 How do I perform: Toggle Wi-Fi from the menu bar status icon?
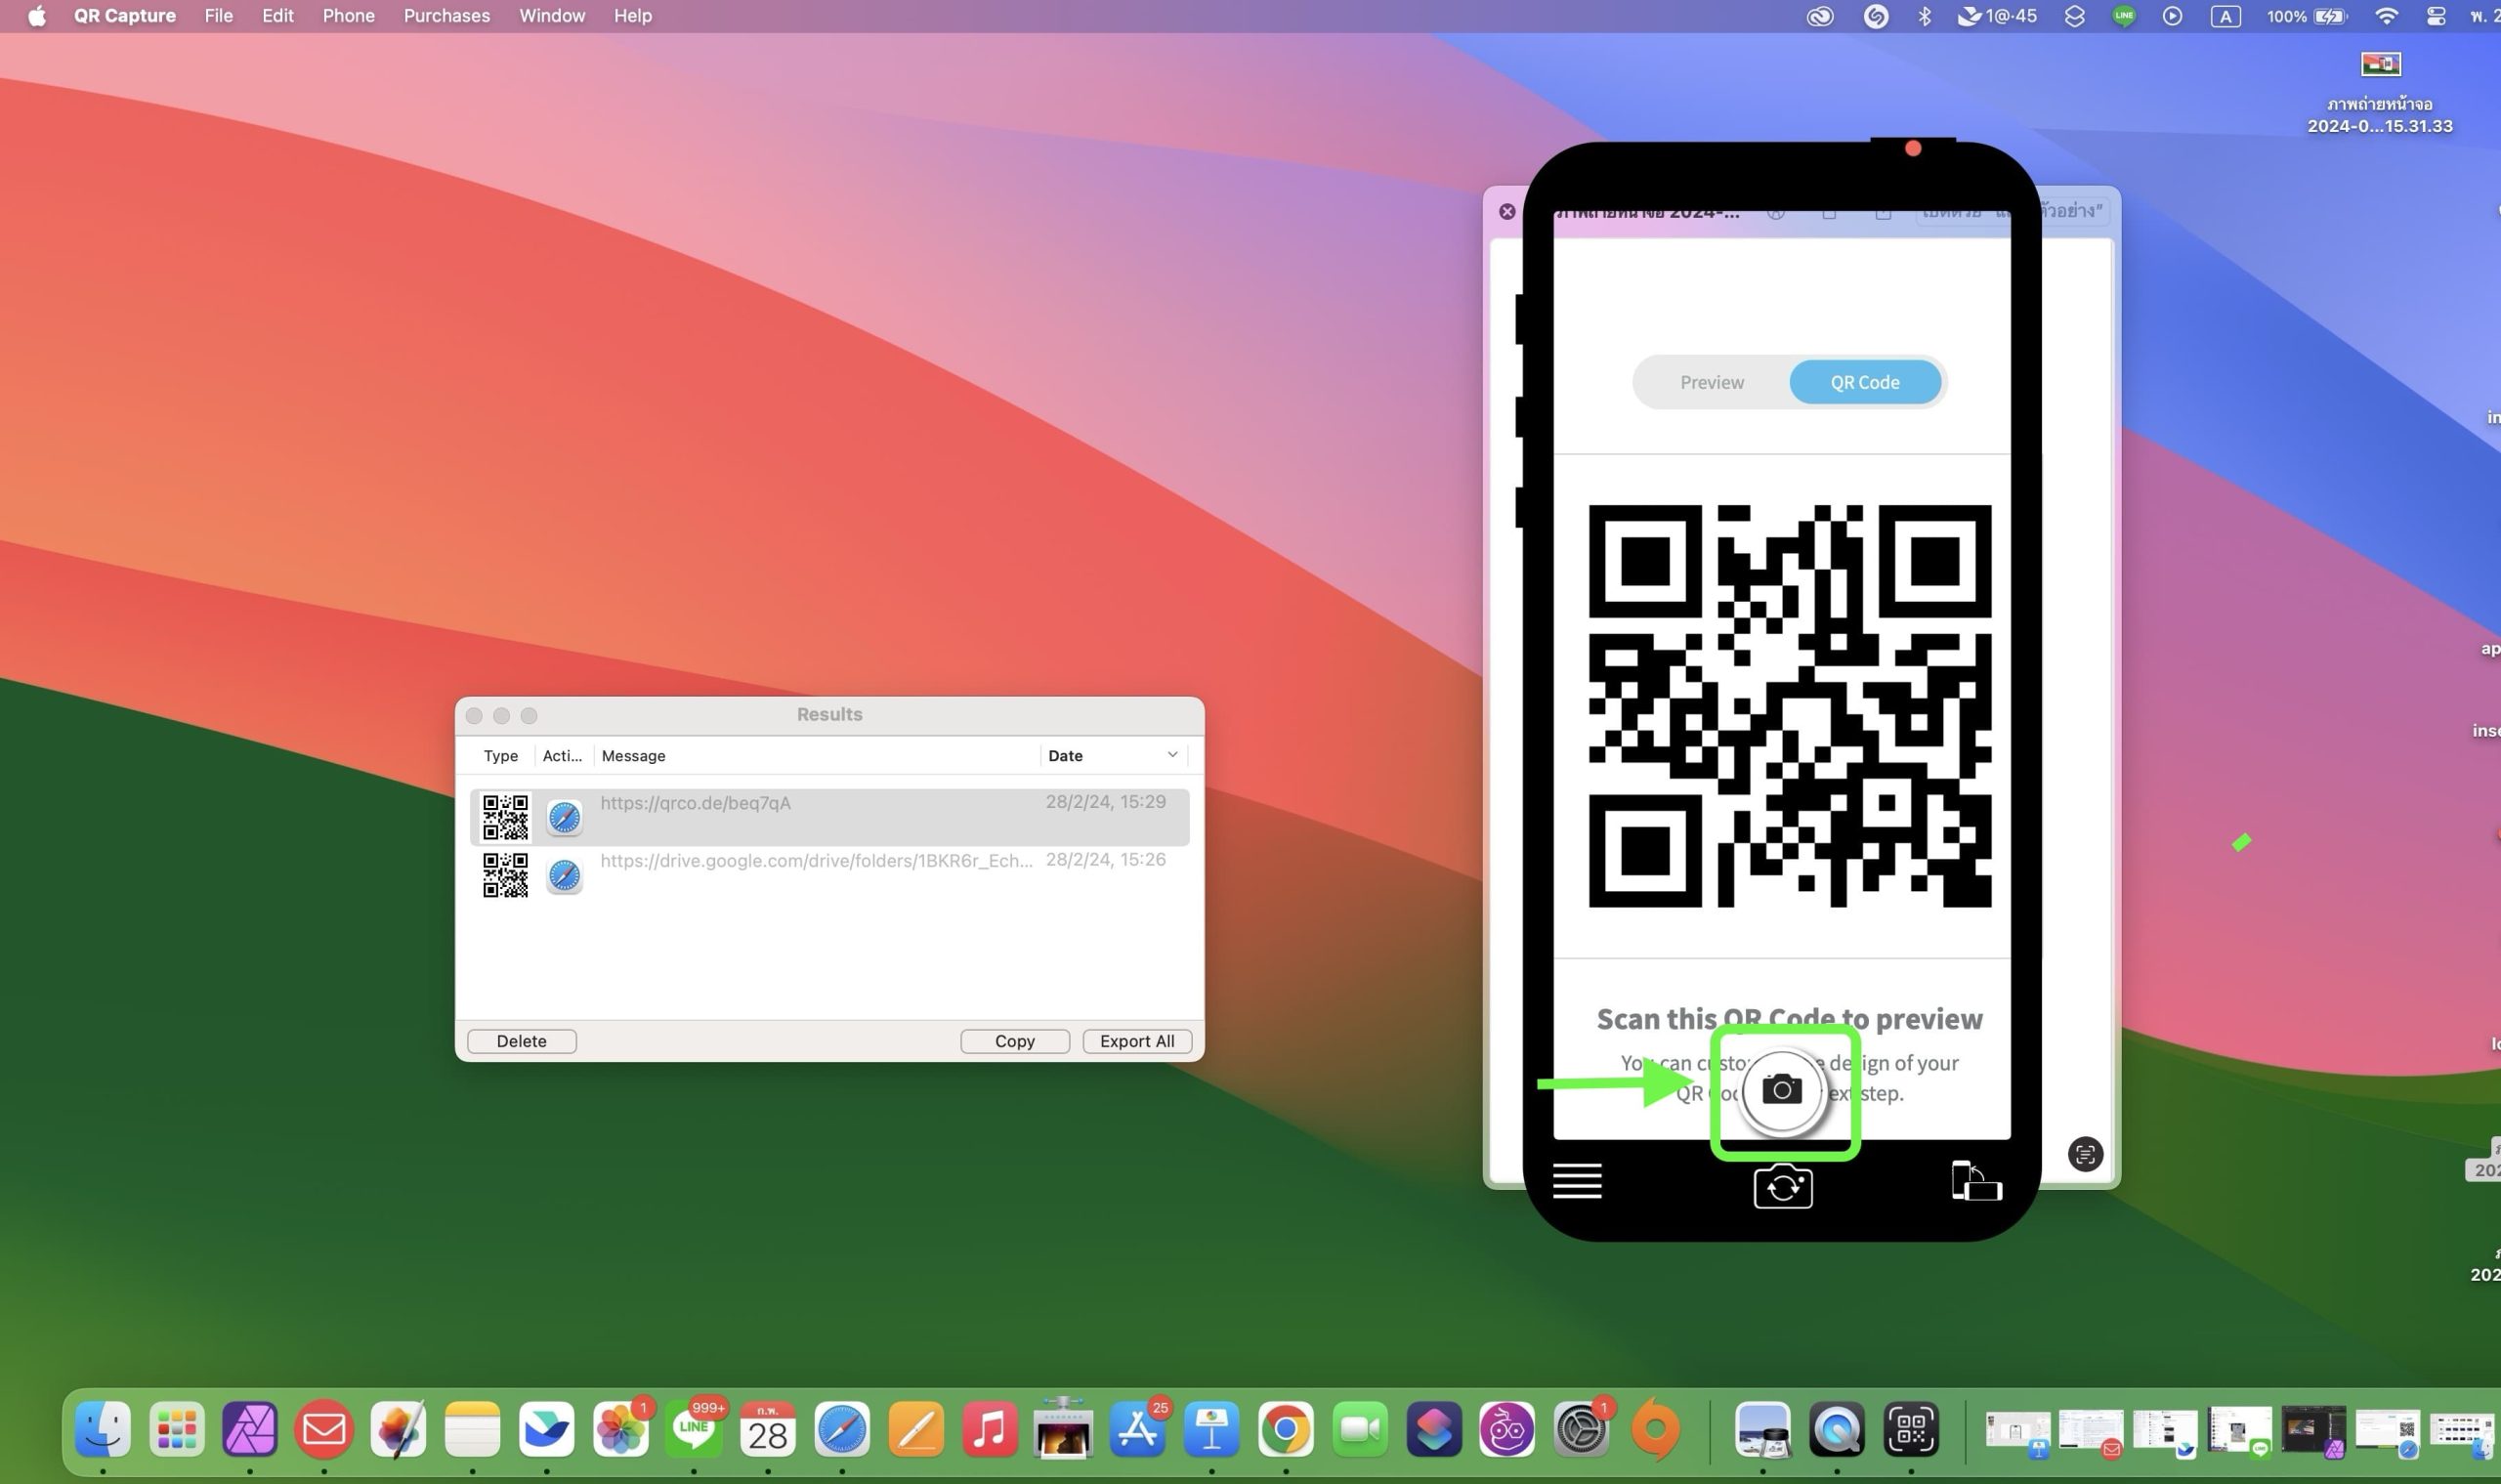2386,16
